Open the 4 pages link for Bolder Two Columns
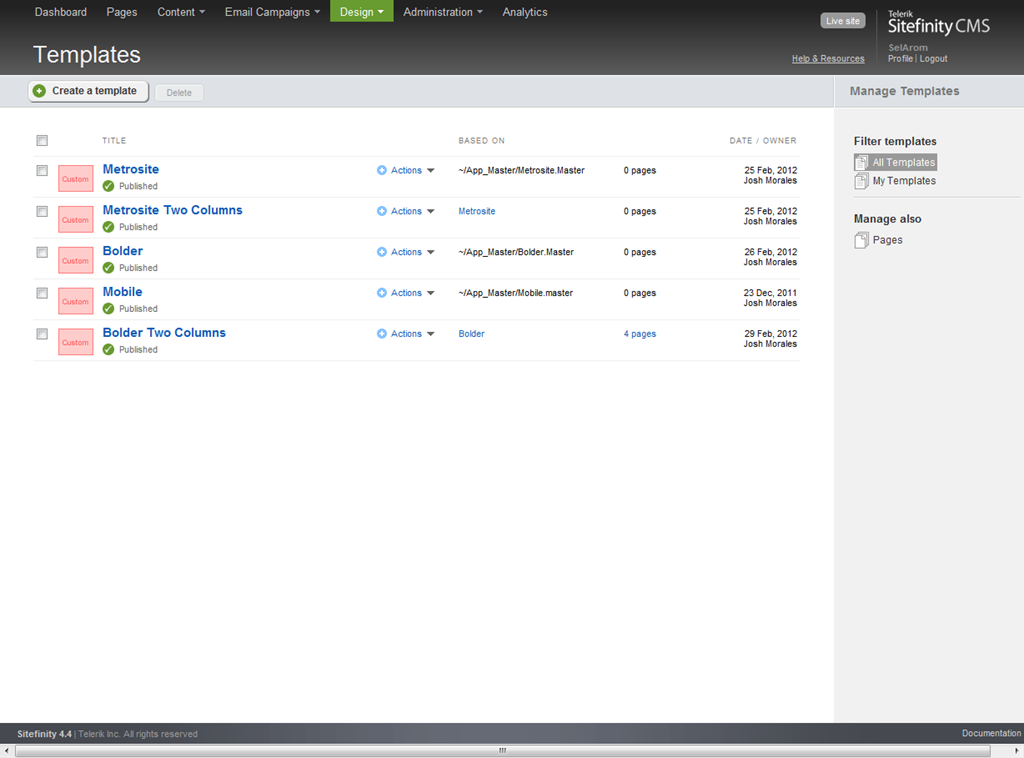 [640, 334]
